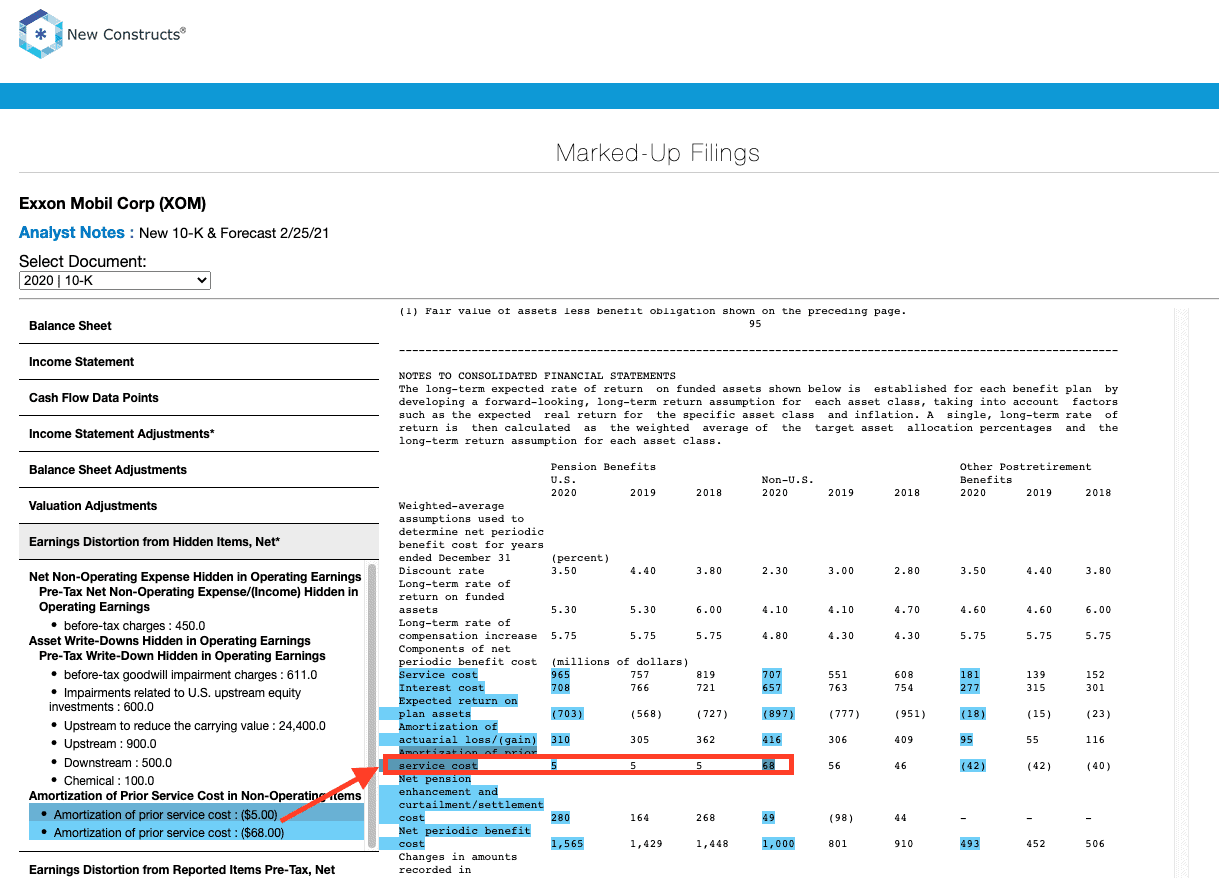
Task: Click Marked-Up Filings page title
Action: tap(658, 153)
